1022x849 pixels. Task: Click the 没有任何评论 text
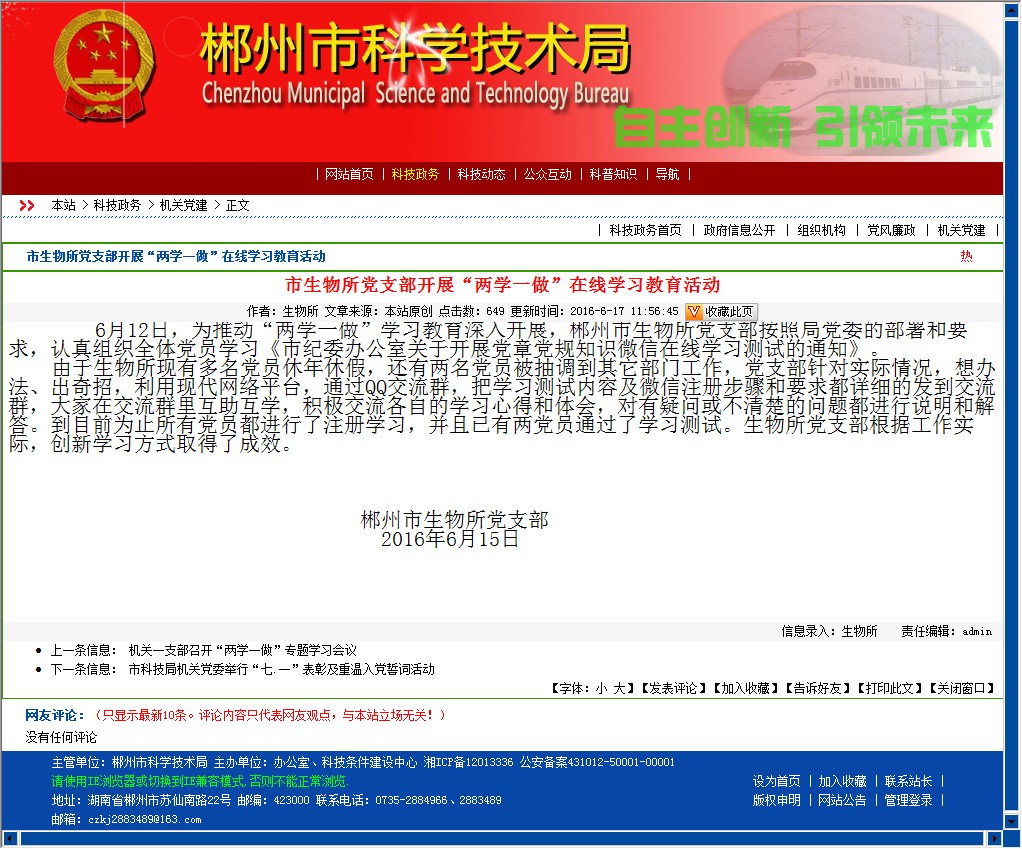point(61,738)
